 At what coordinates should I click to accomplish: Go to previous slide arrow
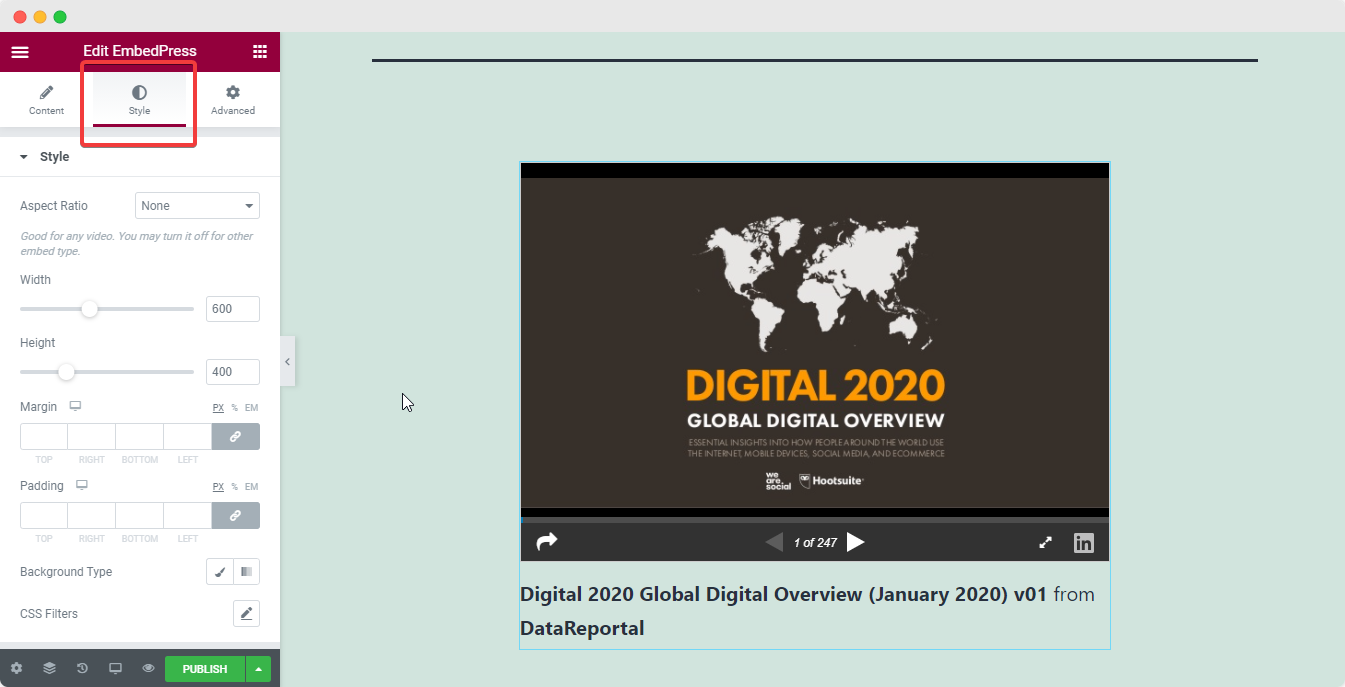[774, 542]
